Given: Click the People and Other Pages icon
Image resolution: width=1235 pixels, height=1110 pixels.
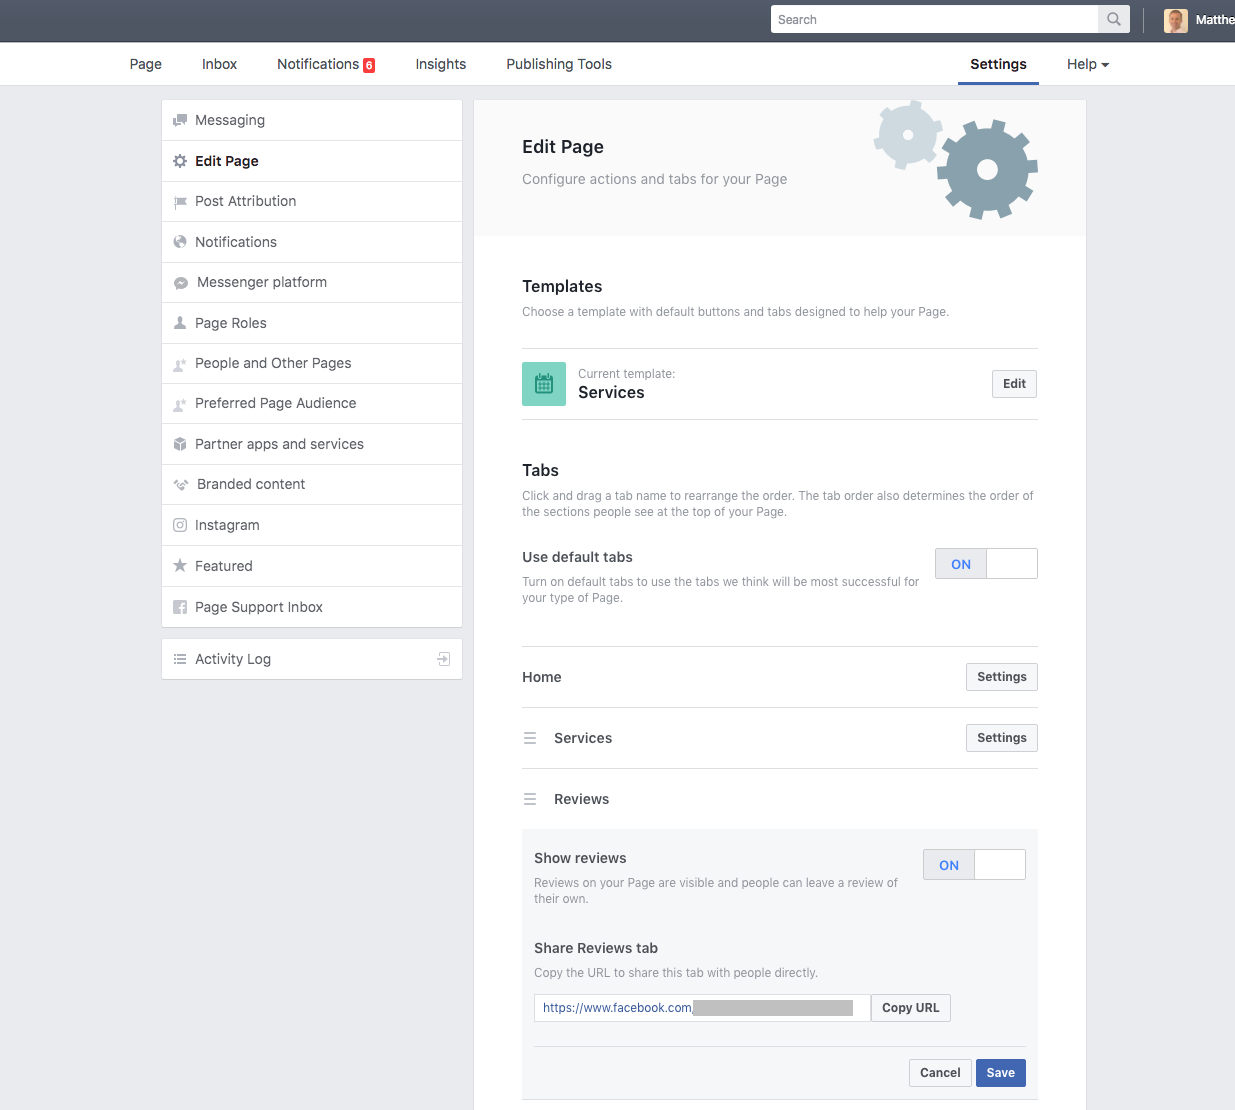Looking at the screenshot, I should coord(180,364).
